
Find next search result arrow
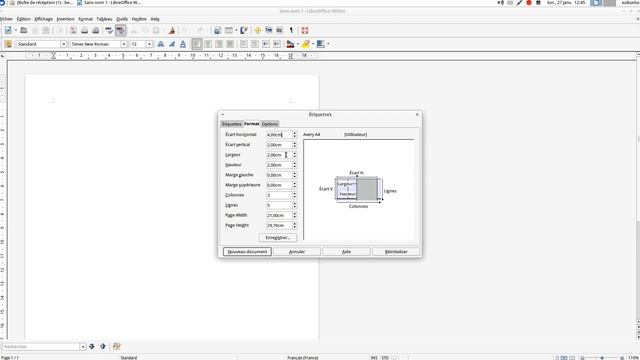[92, 347]
